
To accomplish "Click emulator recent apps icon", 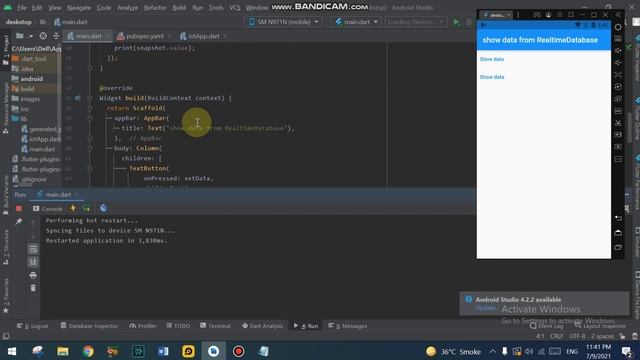I will click(618, 247).
